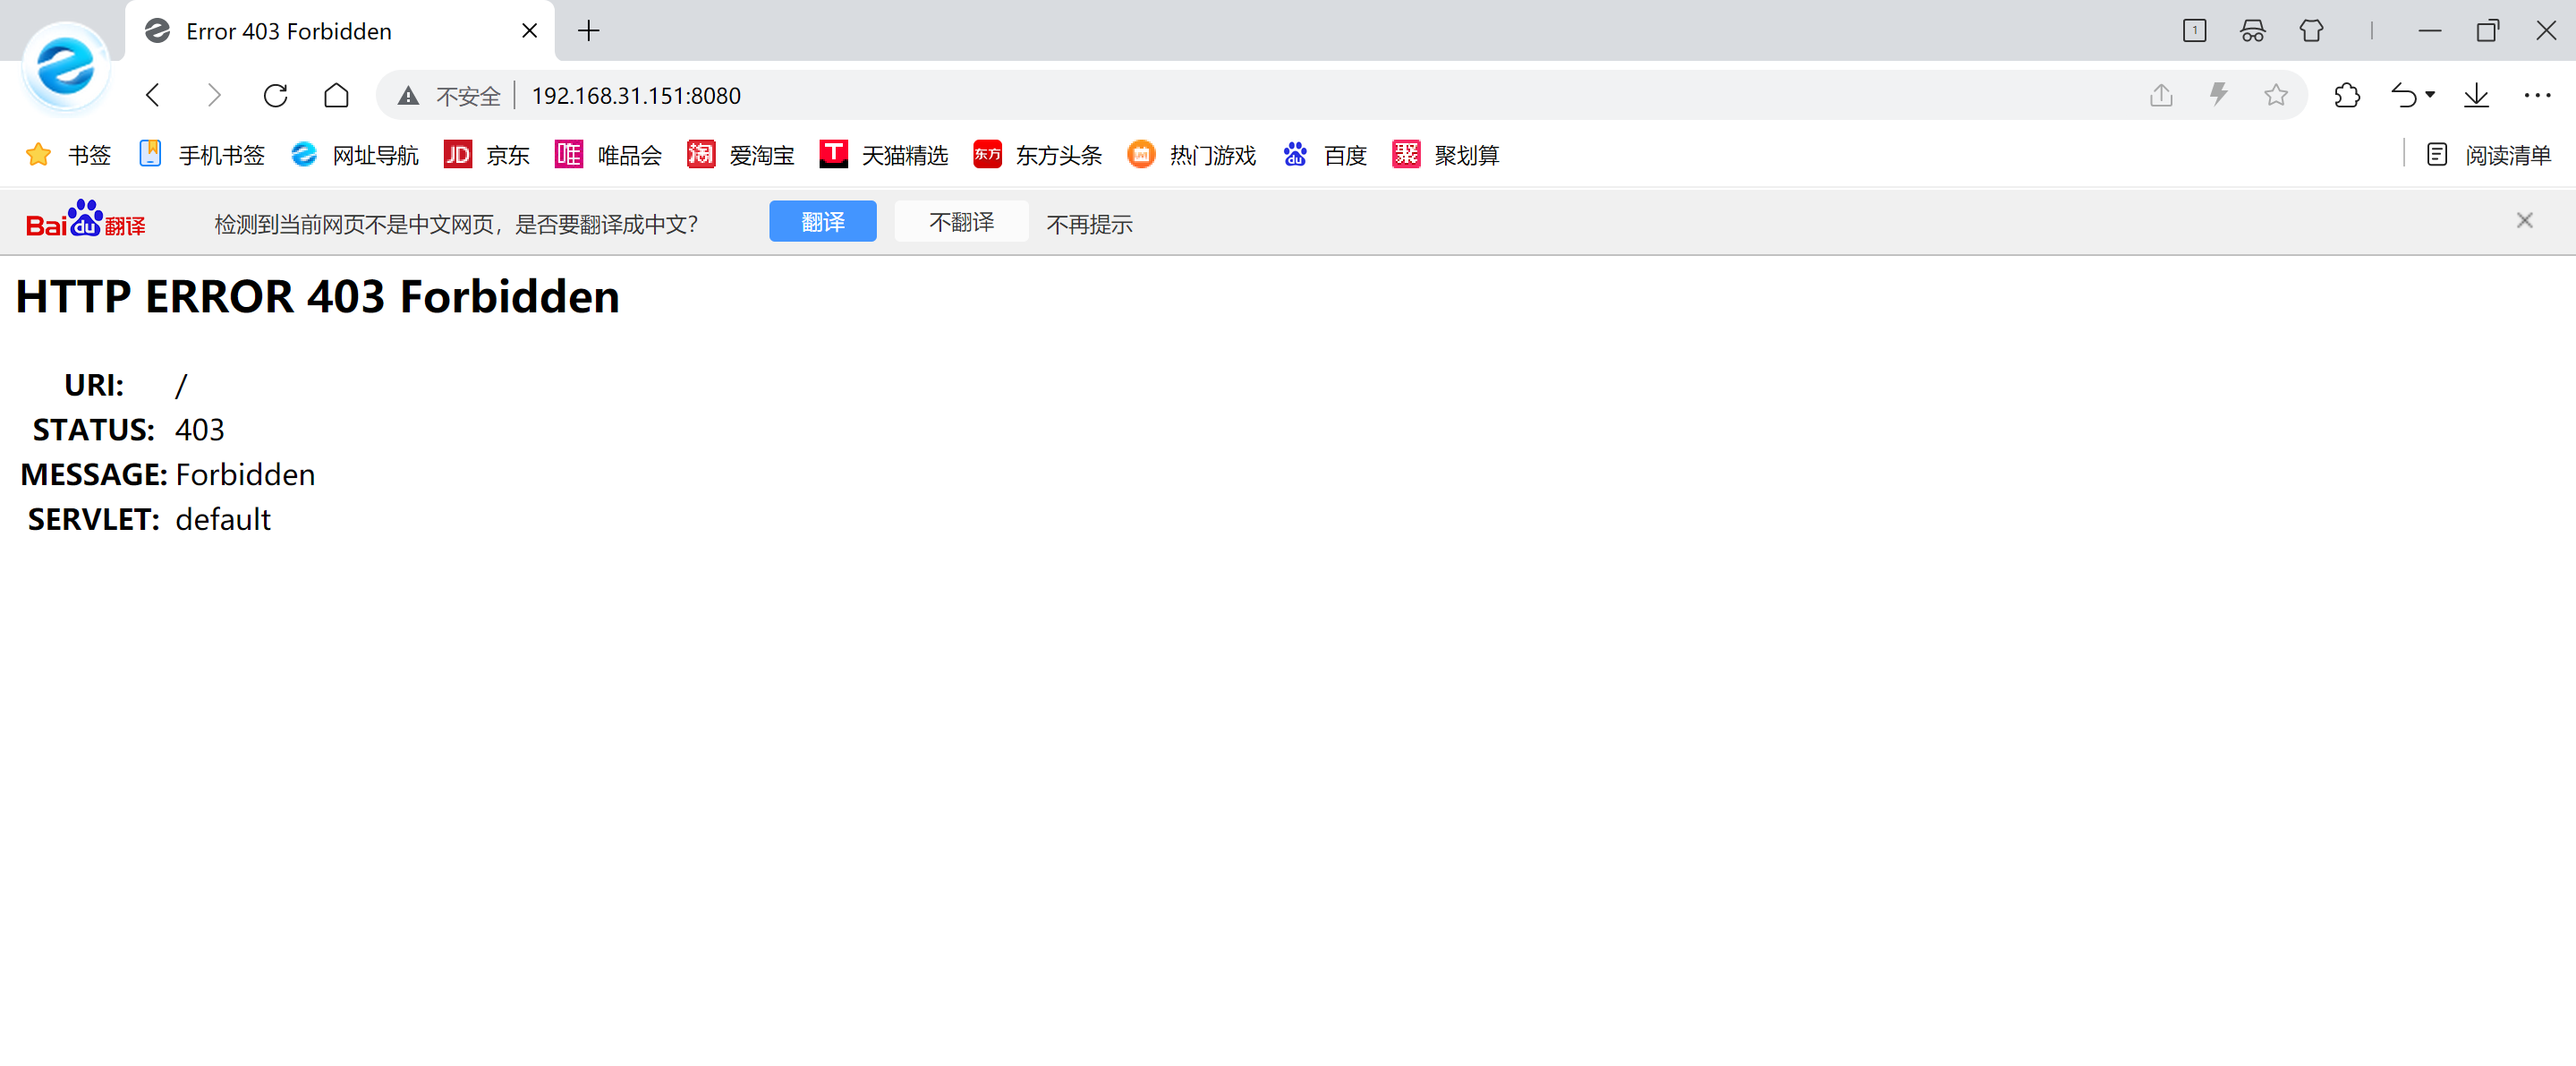
Task: Go to the browser home page icon
Action: (x=336, y=96)
